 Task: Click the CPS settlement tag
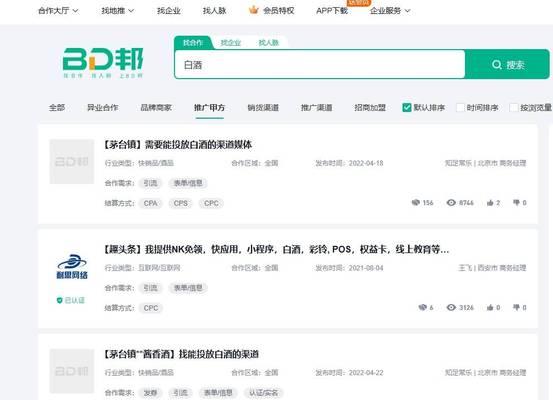click(181, 203)
